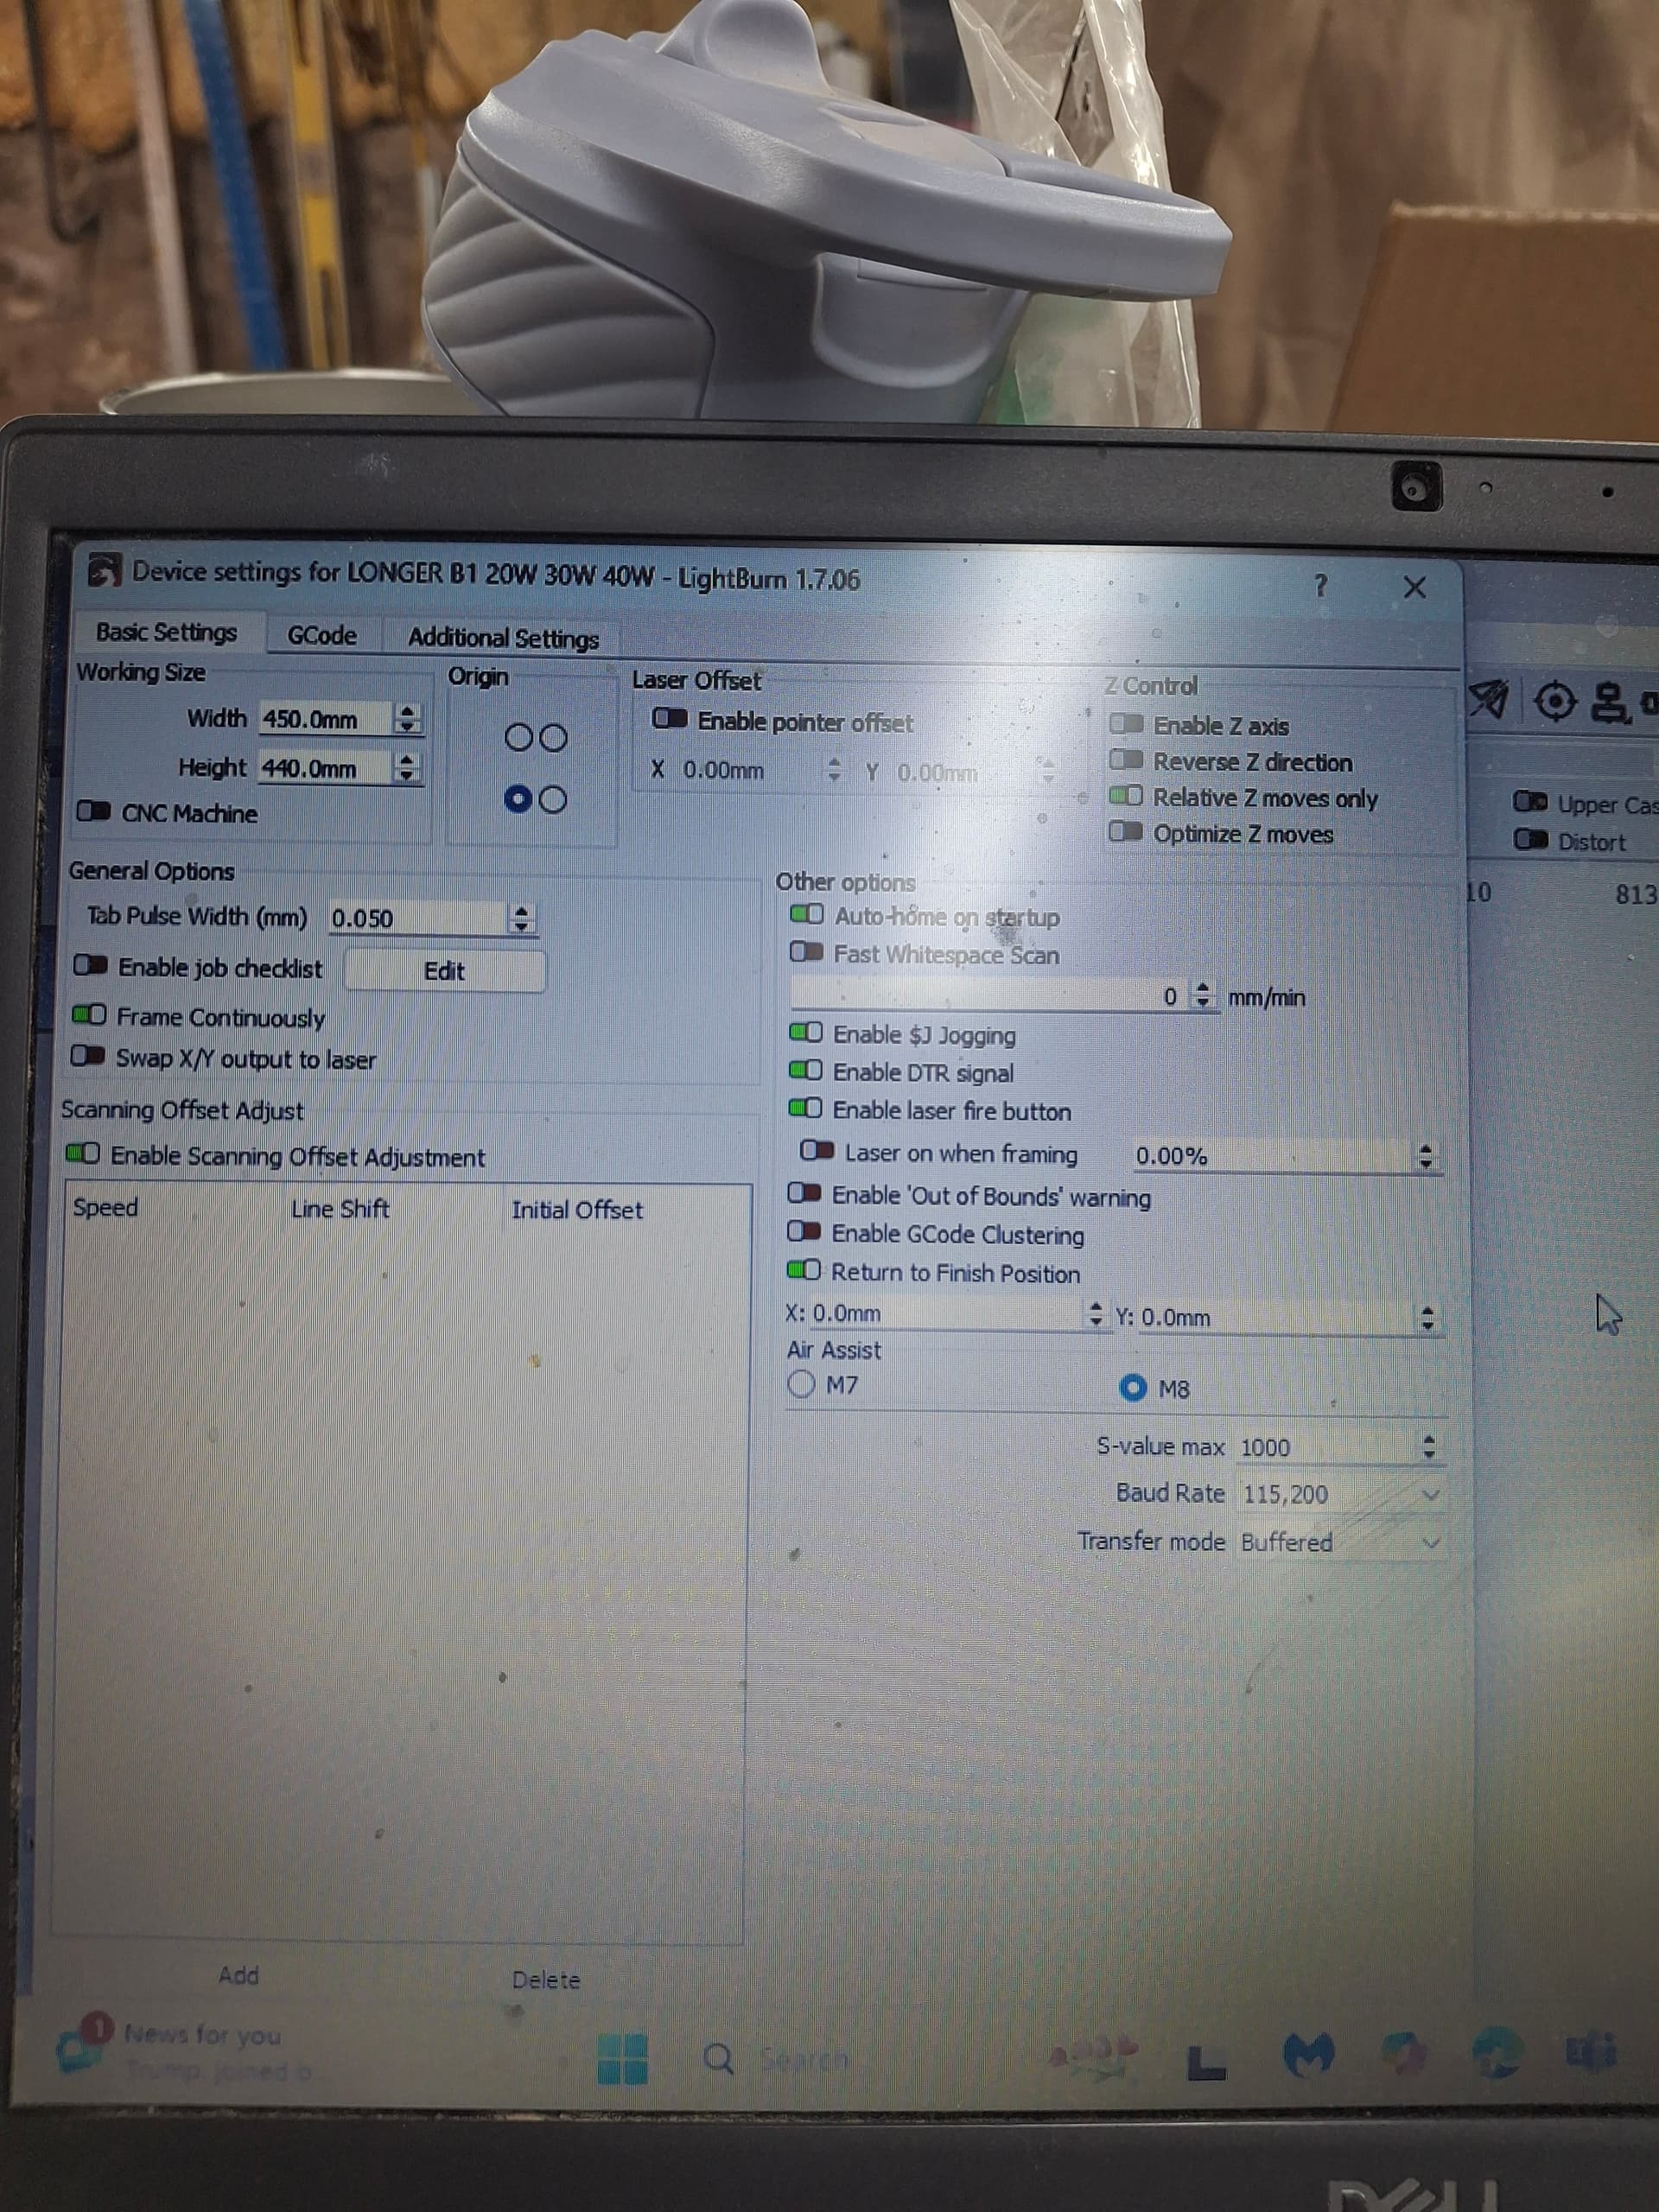This screenshot has height=2212, width=1659.
Task: Select M7 air assist option
Action: click(801, 1384)
